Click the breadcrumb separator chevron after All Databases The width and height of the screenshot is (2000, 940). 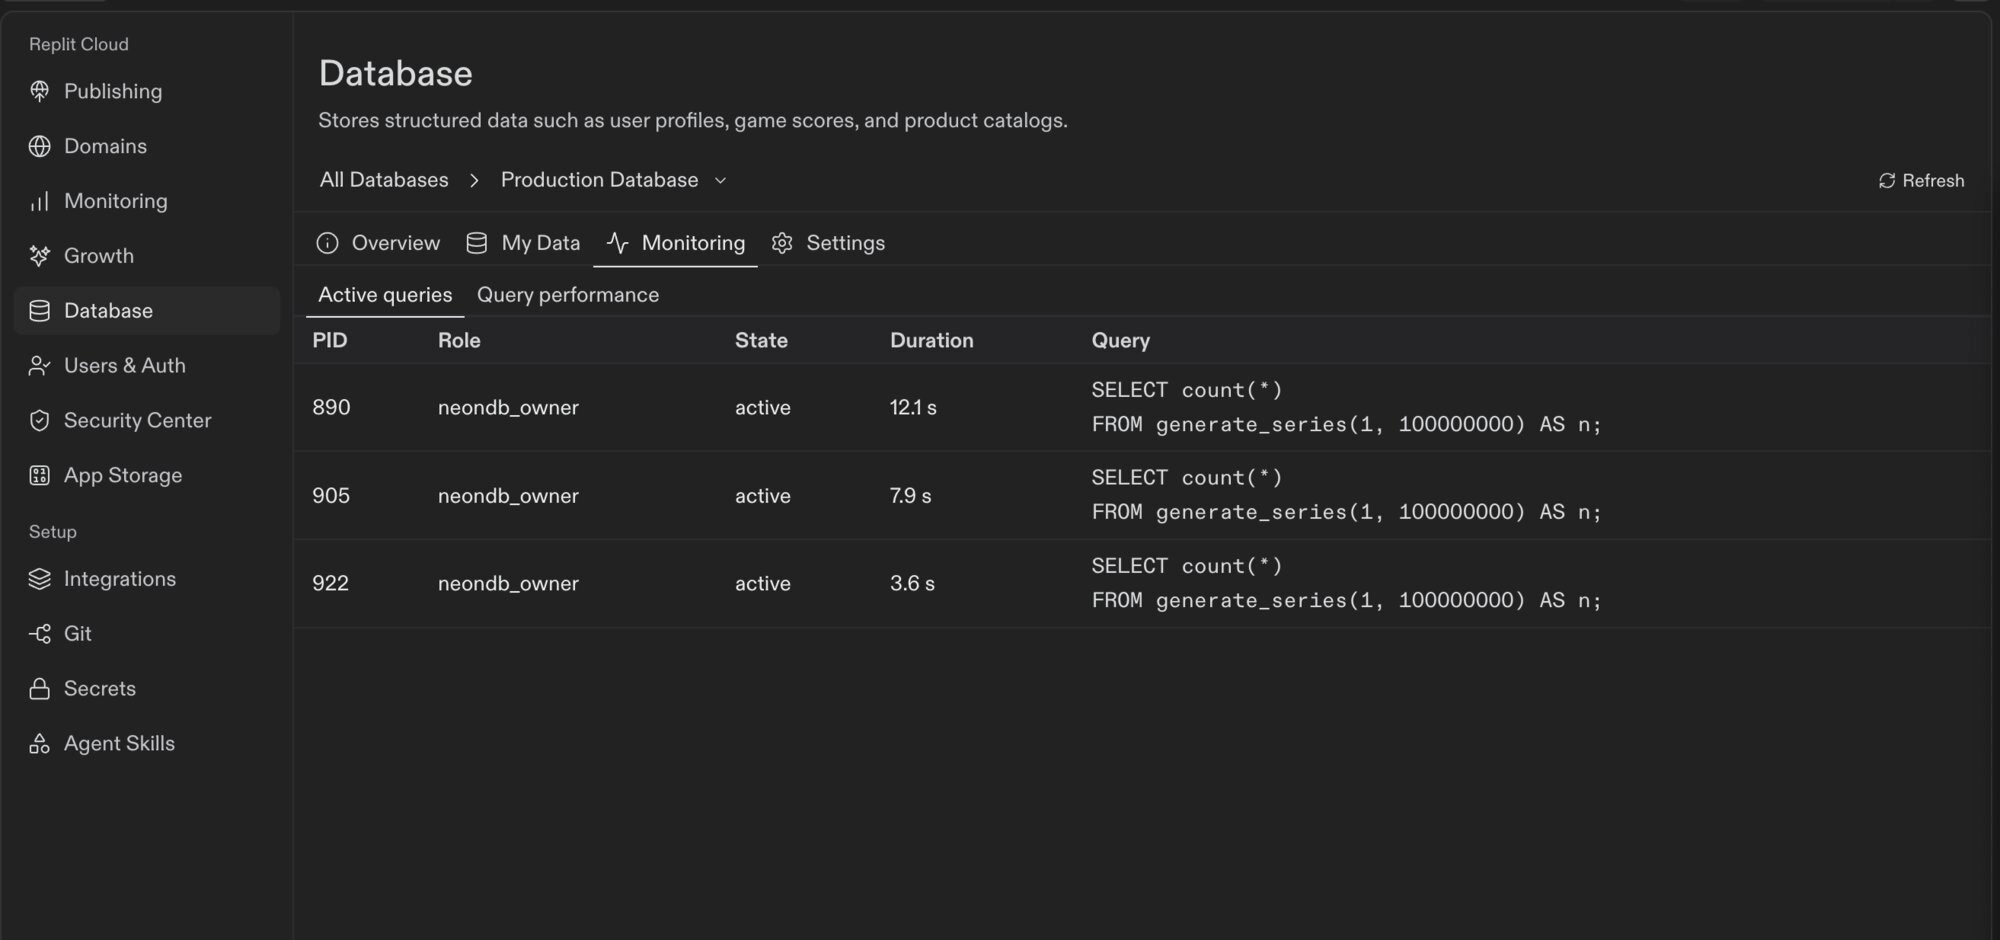click(x=474, y=181)
